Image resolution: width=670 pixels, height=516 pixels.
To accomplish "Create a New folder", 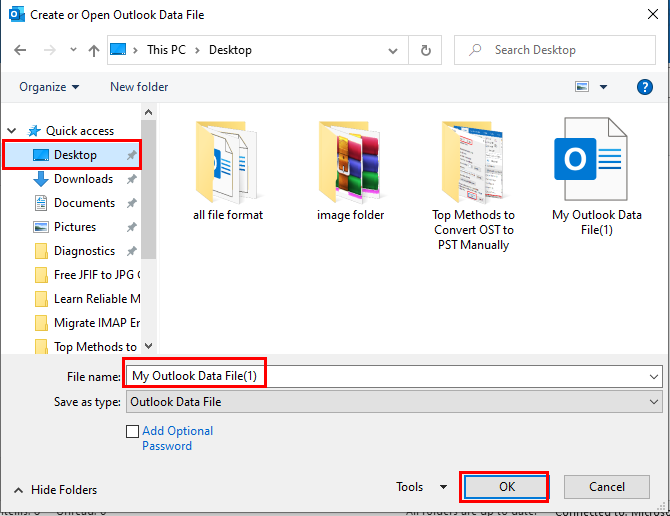I will [x=139, y=87].
